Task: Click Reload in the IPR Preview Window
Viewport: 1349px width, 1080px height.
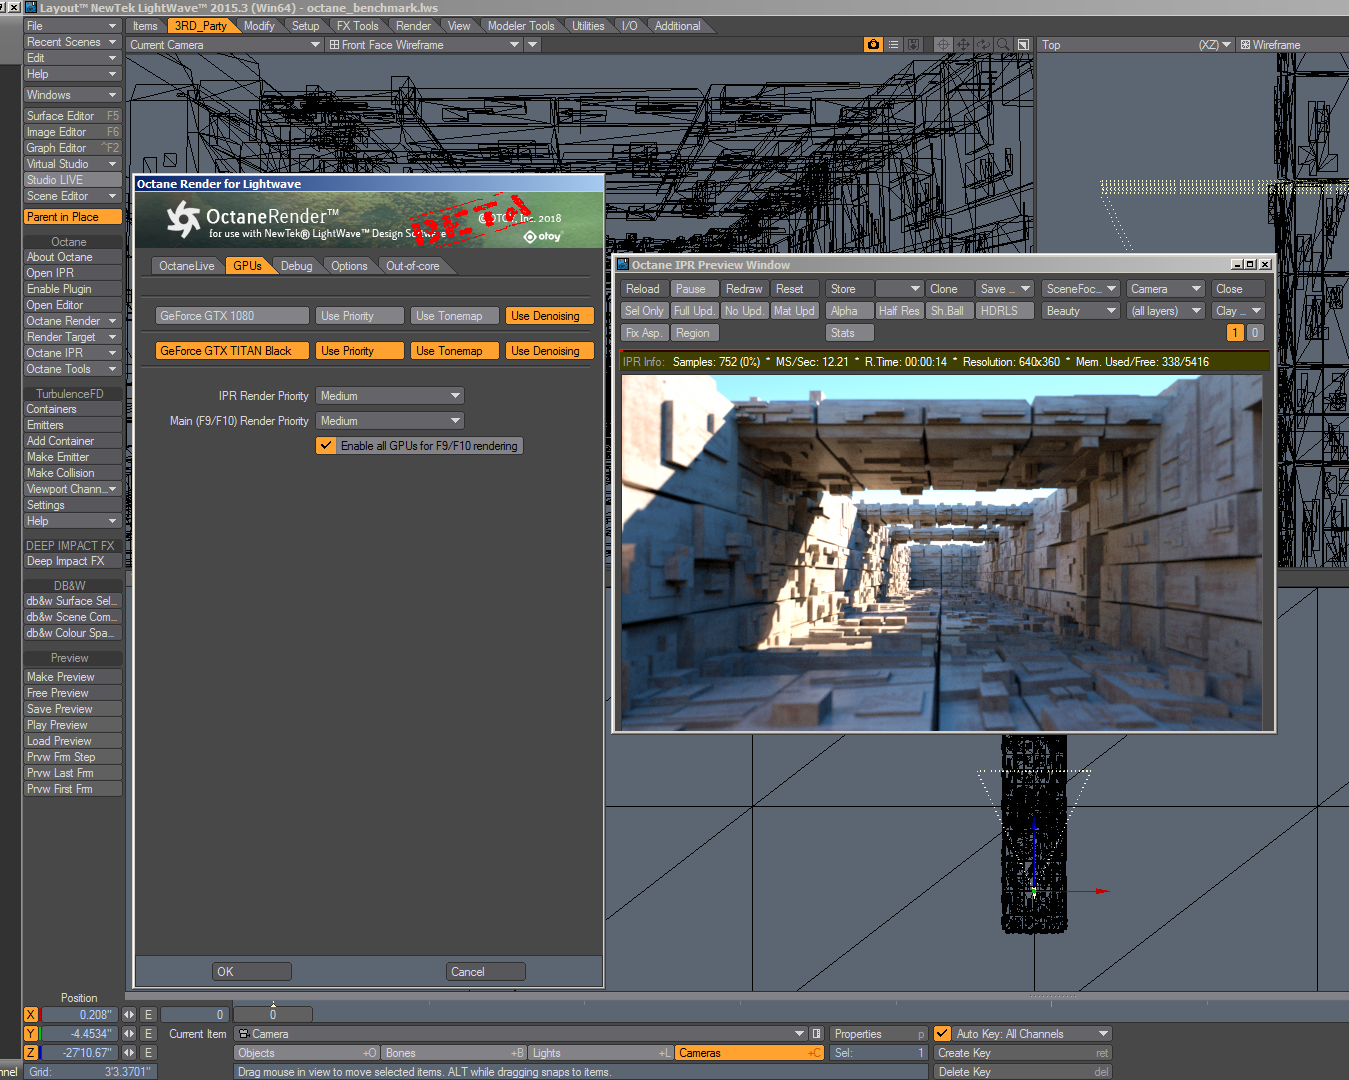Action: 643,289
